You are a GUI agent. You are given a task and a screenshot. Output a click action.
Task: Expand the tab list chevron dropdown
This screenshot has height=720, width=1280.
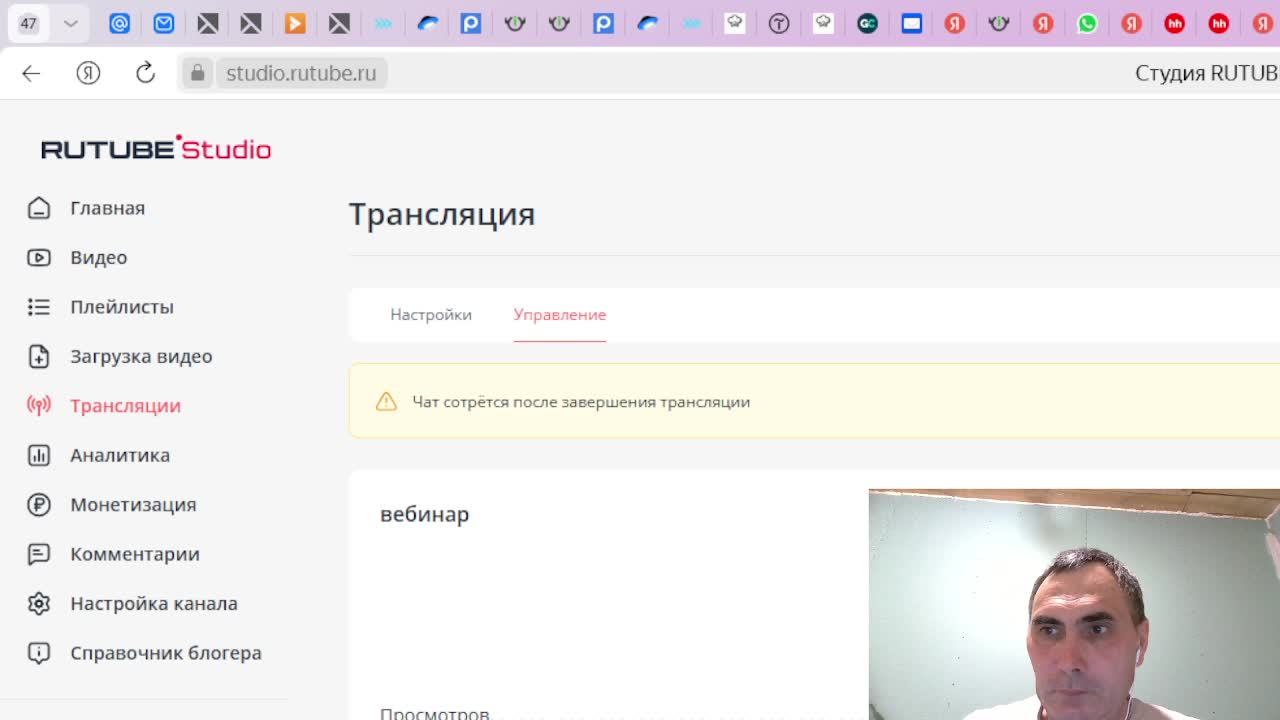pyautogui.click(x=70, y=23)
